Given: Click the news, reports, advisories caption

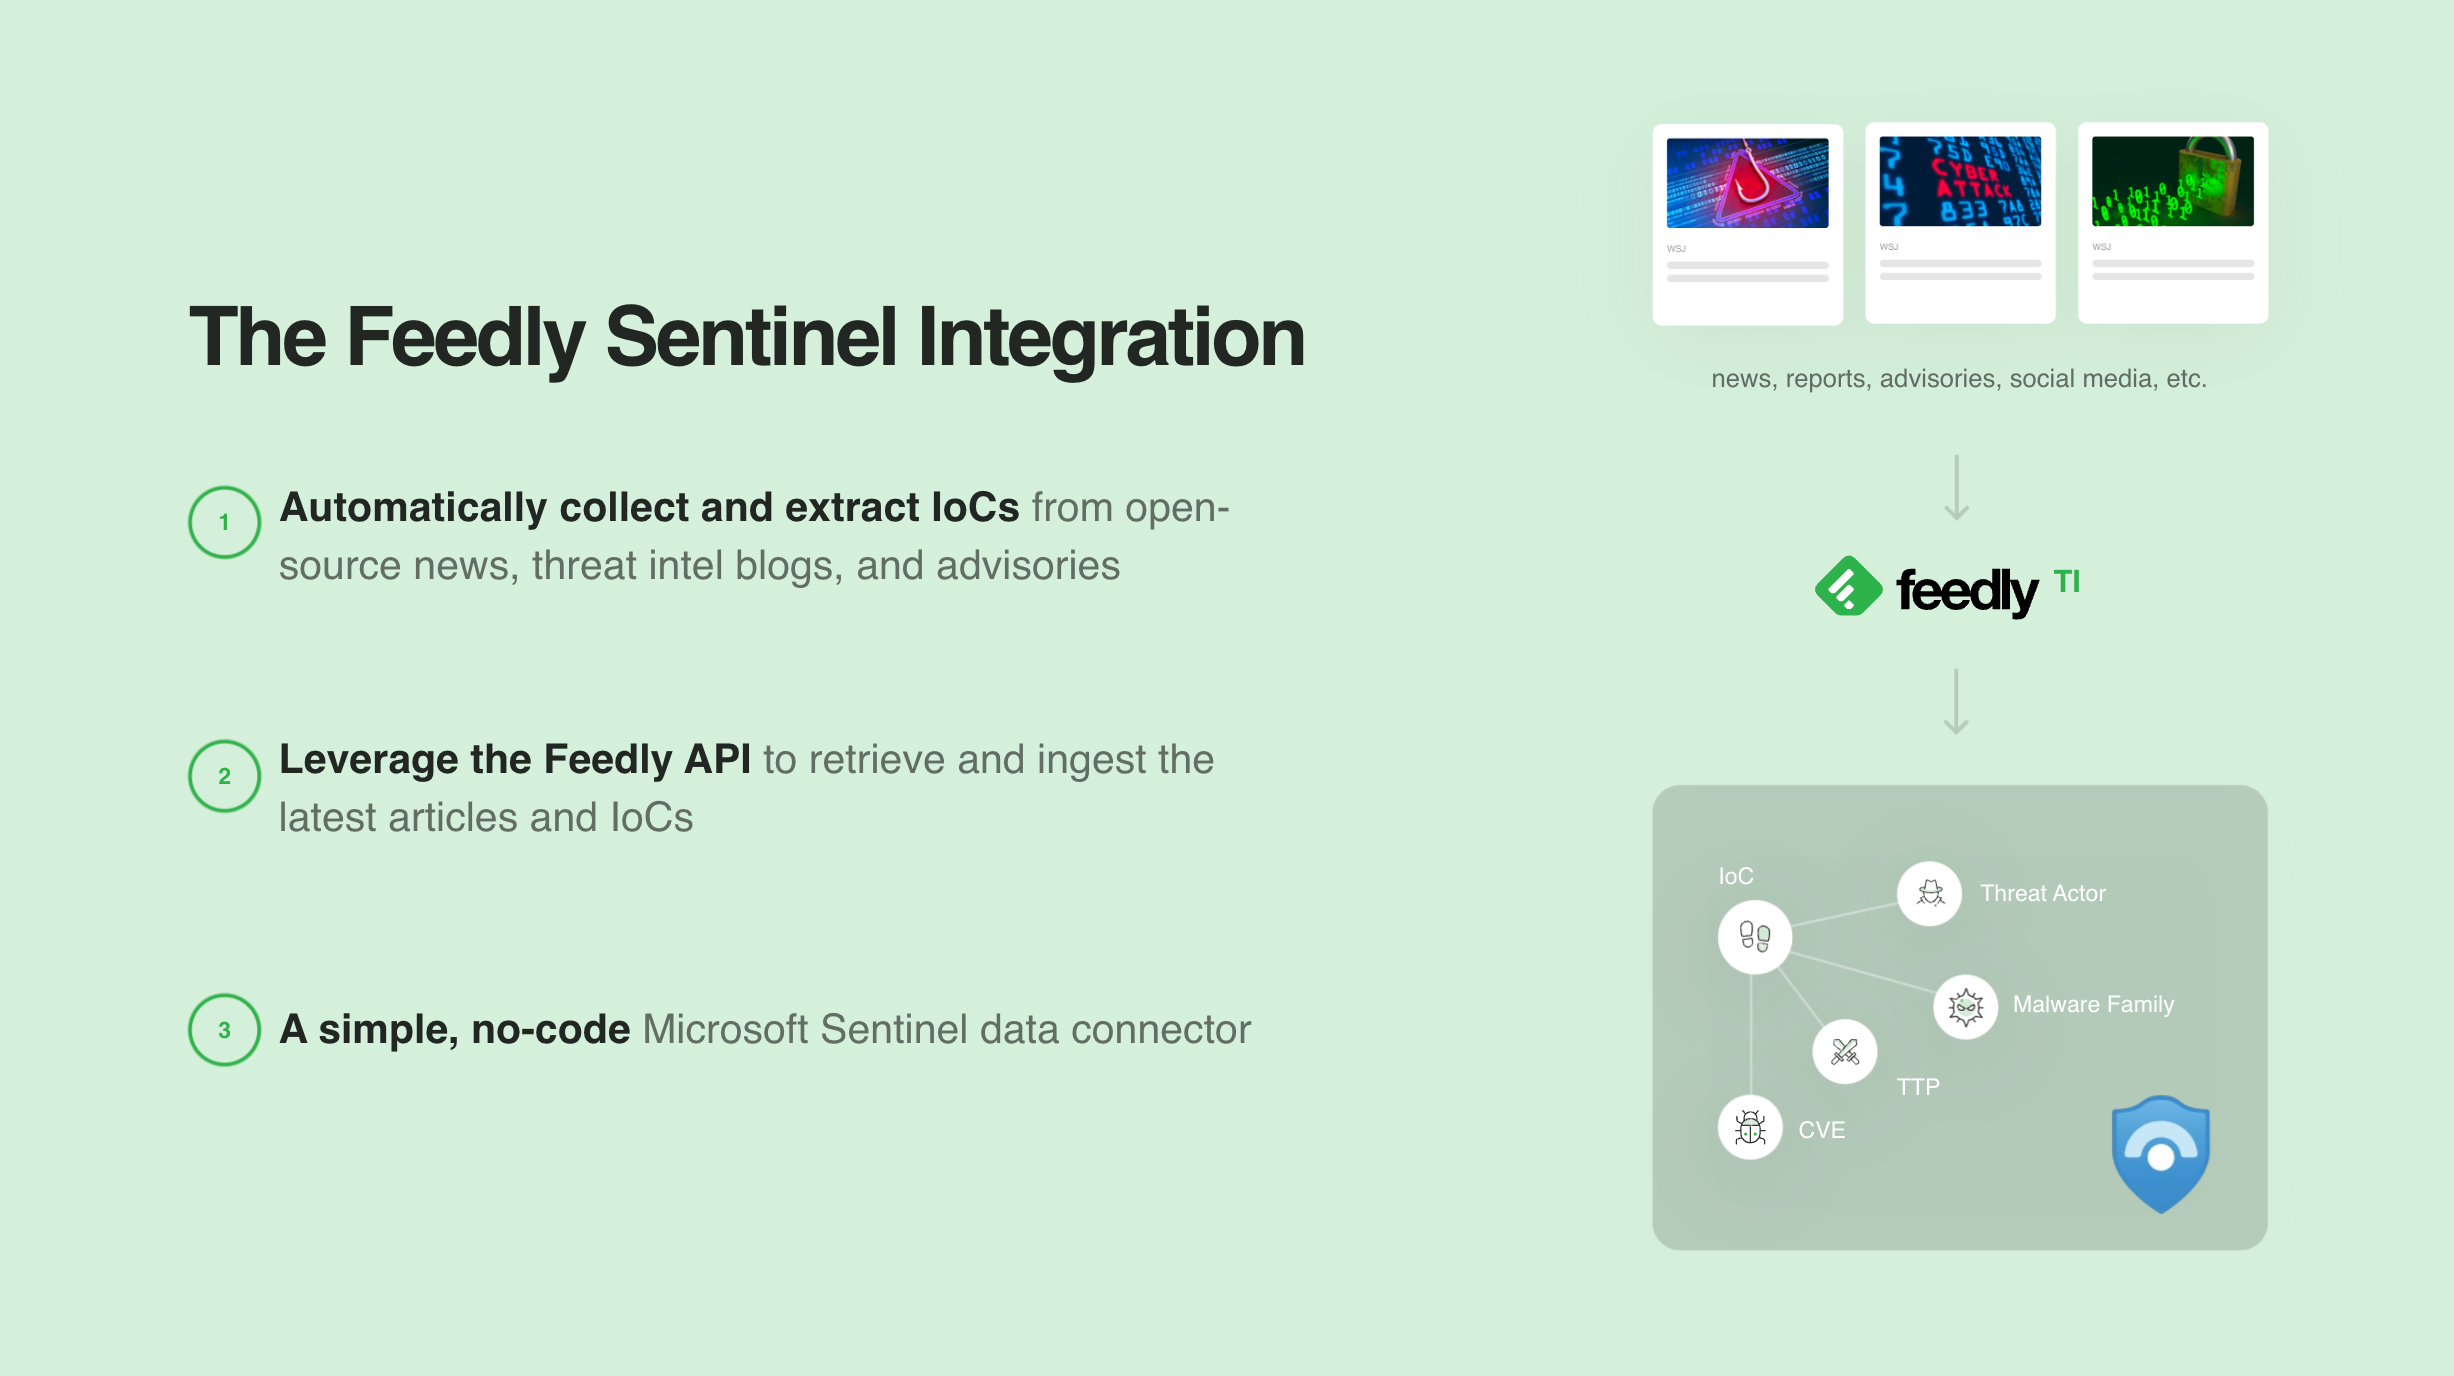Looking at the screenshot, I should point(1959,379).
